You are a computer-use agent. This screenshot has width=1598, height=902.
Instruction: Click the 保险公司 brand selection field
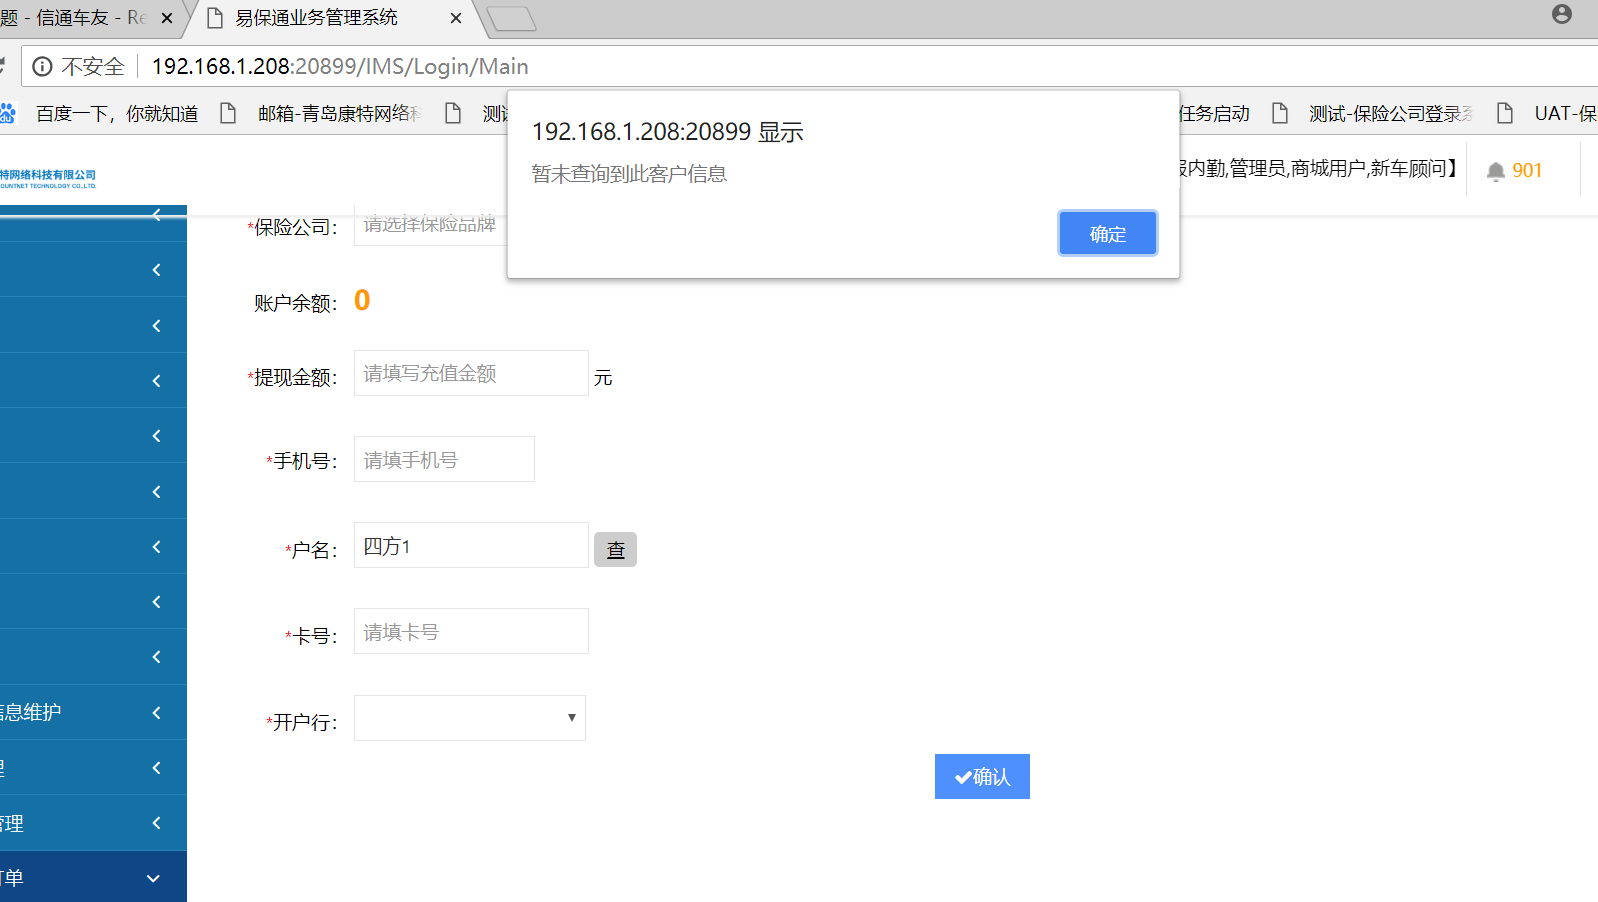click(x=431, y=225)
